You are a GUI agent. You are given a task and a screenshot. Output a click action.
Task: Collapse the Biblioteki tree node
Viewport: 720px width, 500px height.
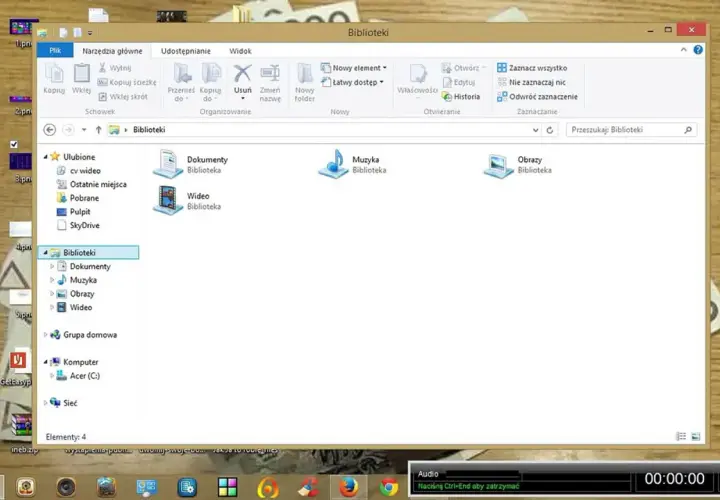click(45, 253)
